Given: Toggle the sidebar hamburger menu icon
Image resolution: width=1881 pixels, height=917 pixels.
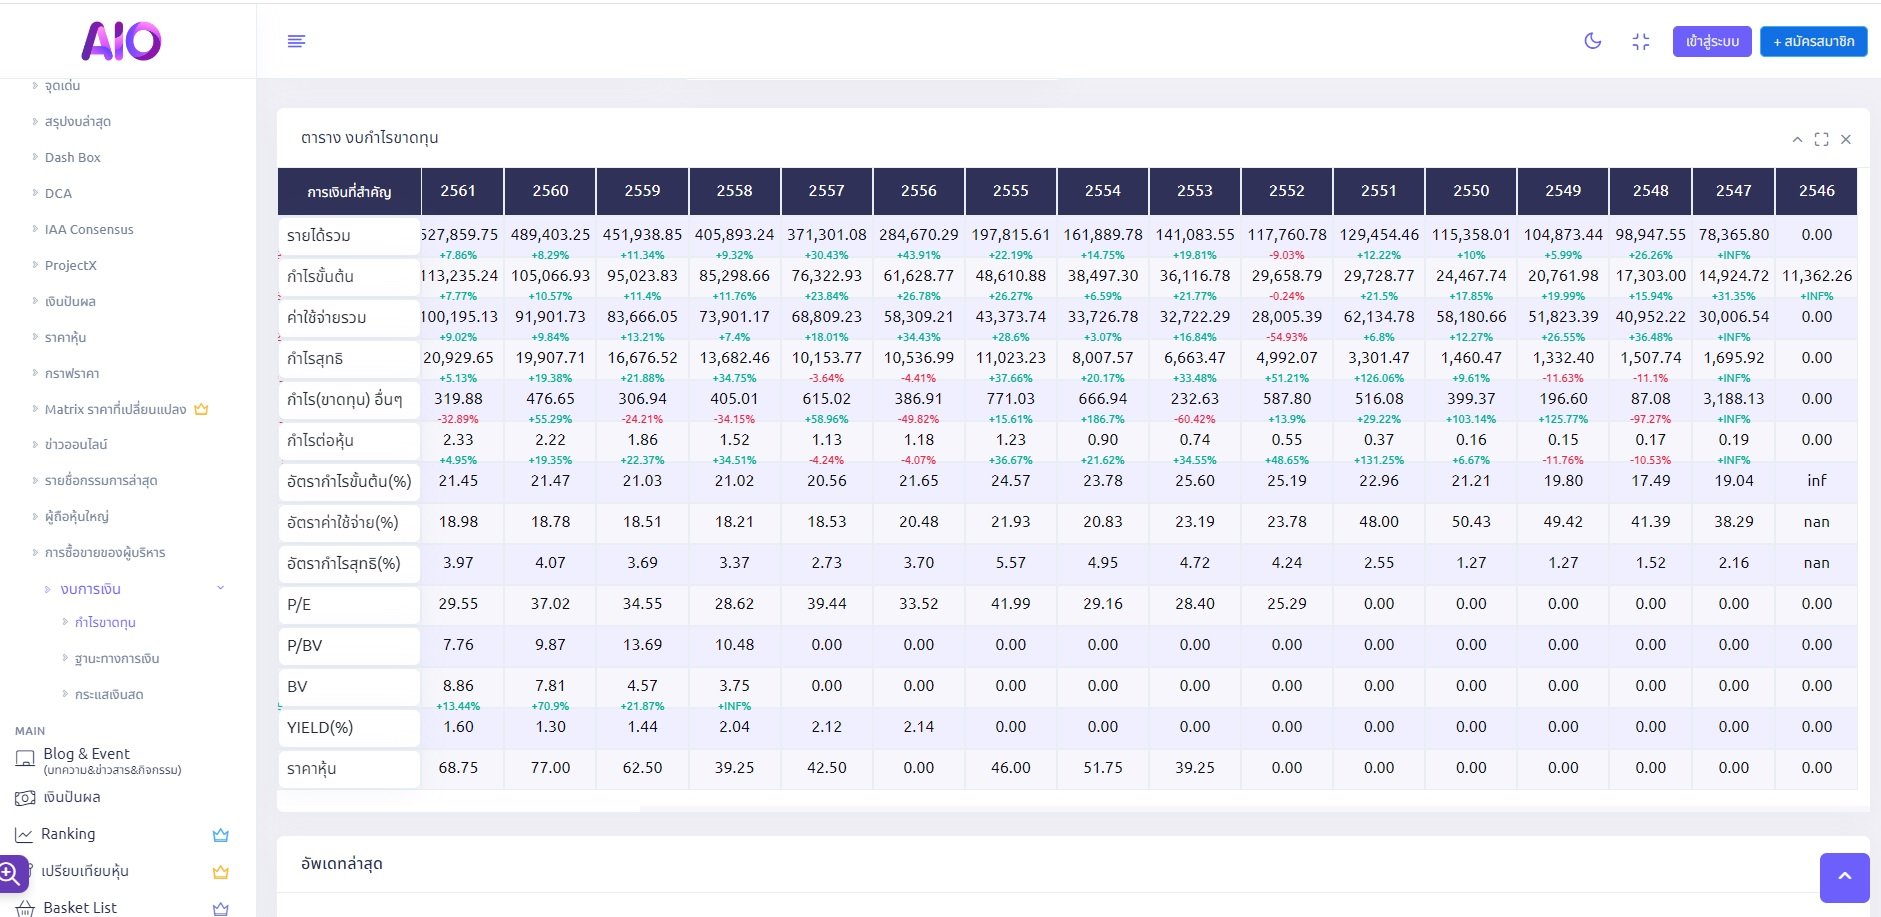Looking at the screenshot, I should tap(296, 41).
